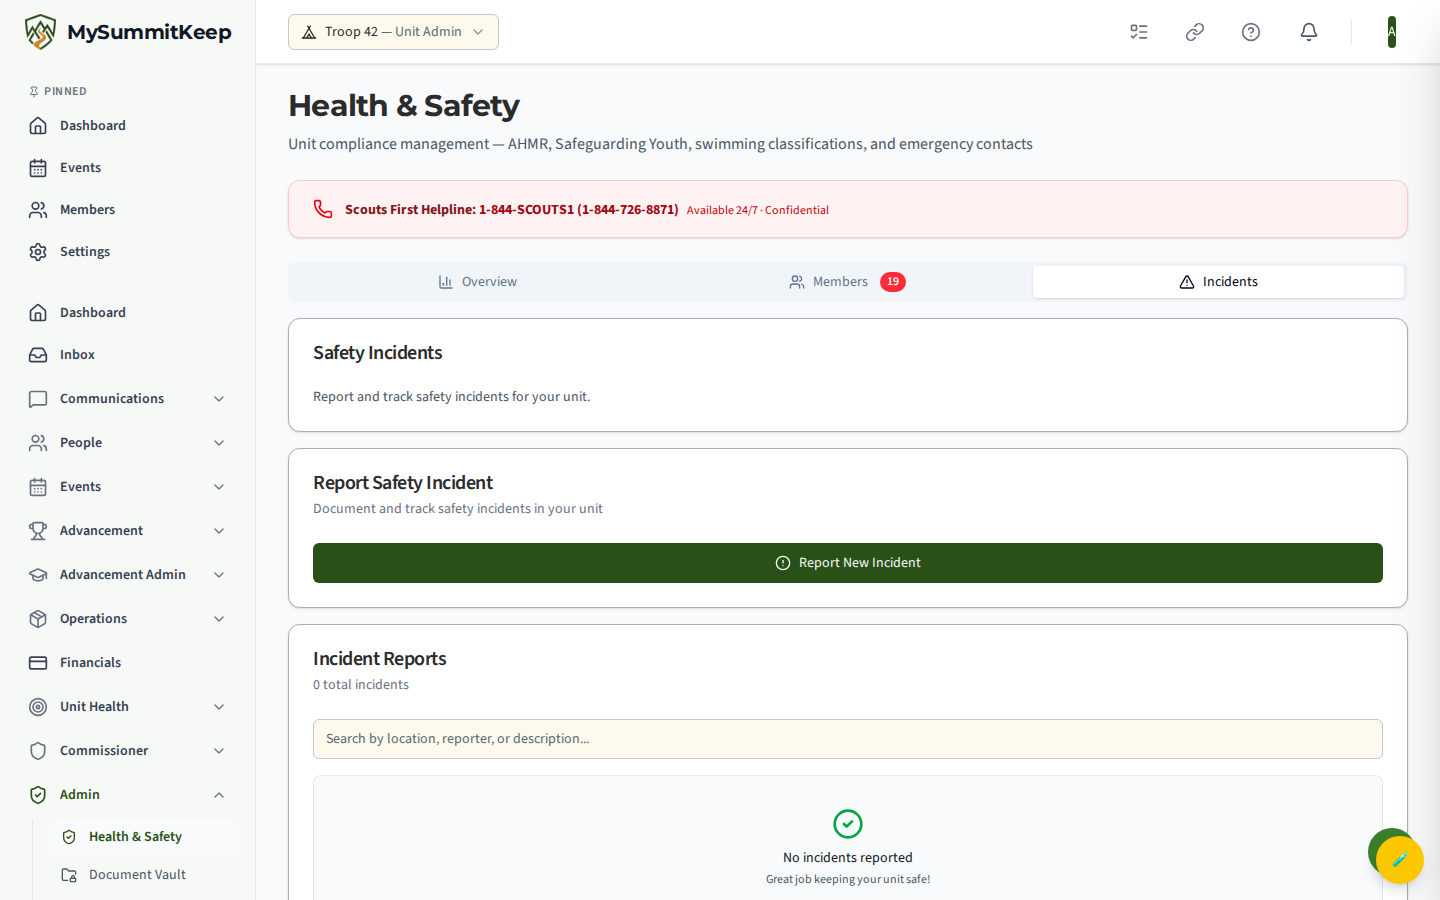Click the pinned Dashboard home icon

pos(38,126)
